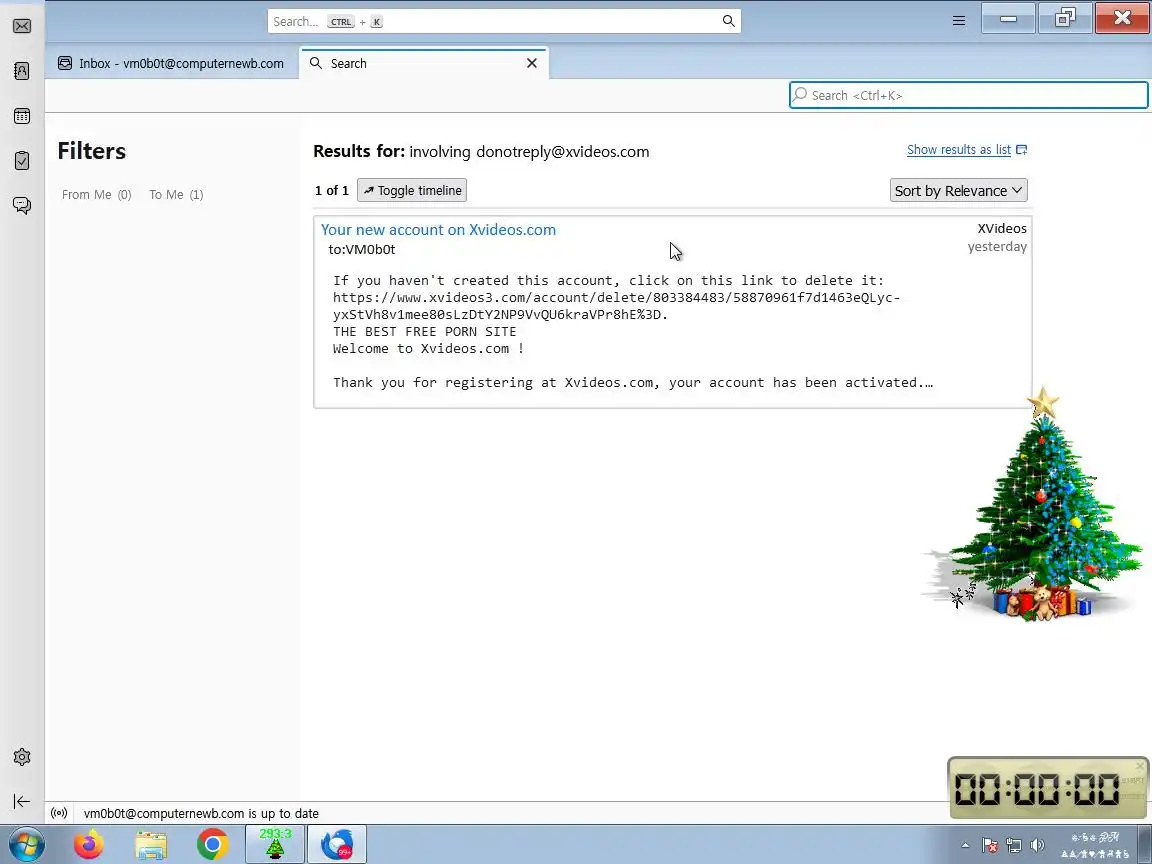
Task: Click the online status activity icon
Action: click(60, 813)
